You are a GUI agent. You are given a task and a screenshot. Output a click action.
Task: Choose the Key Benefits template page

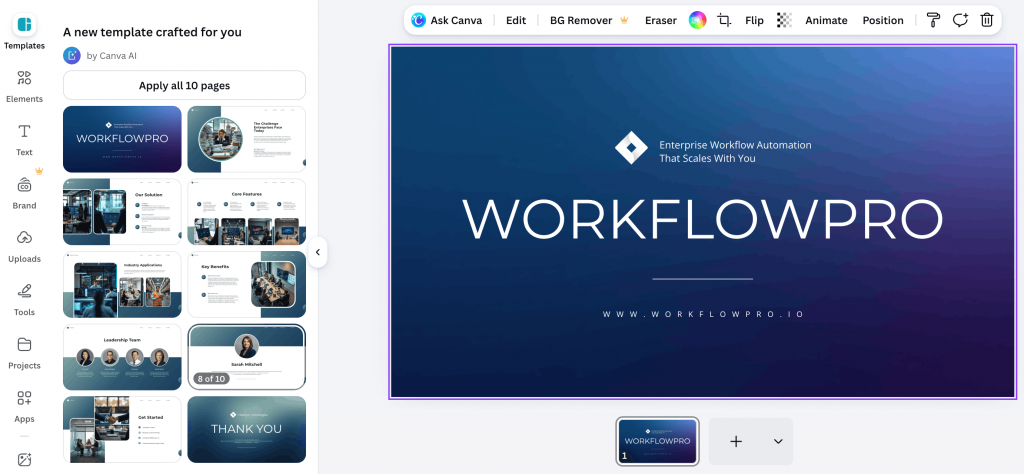coord(247,284)
